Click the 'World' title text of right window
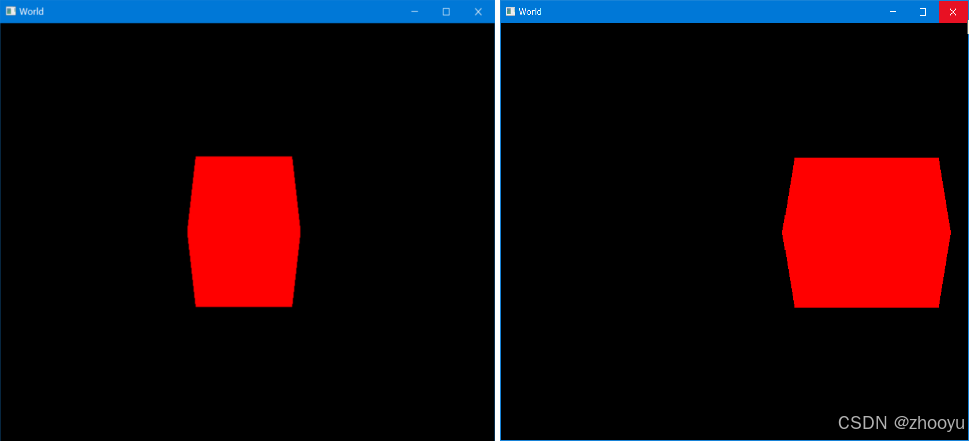 coord(530,12)
